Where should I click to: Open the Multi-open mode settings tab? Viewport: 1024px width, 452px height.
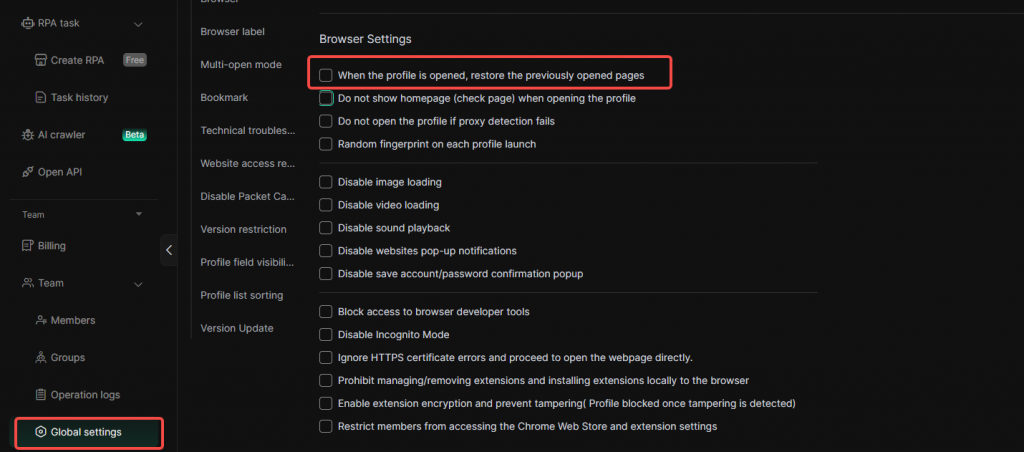pos(240,64)
